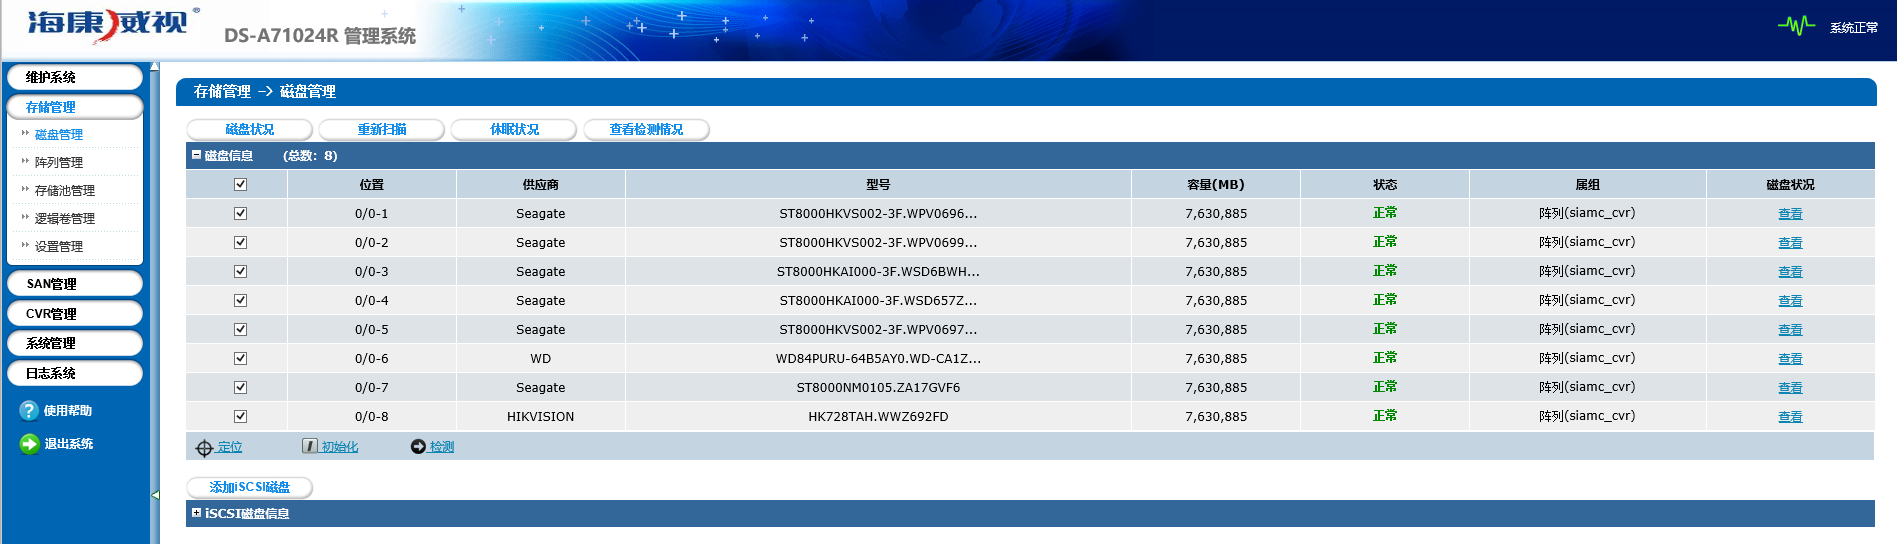Image resolution: width=1897 pixels, height=544 pixels.
Task: Click the detect (检测) arrow icon
Action: pyautogui.click(x=418, y=446)
